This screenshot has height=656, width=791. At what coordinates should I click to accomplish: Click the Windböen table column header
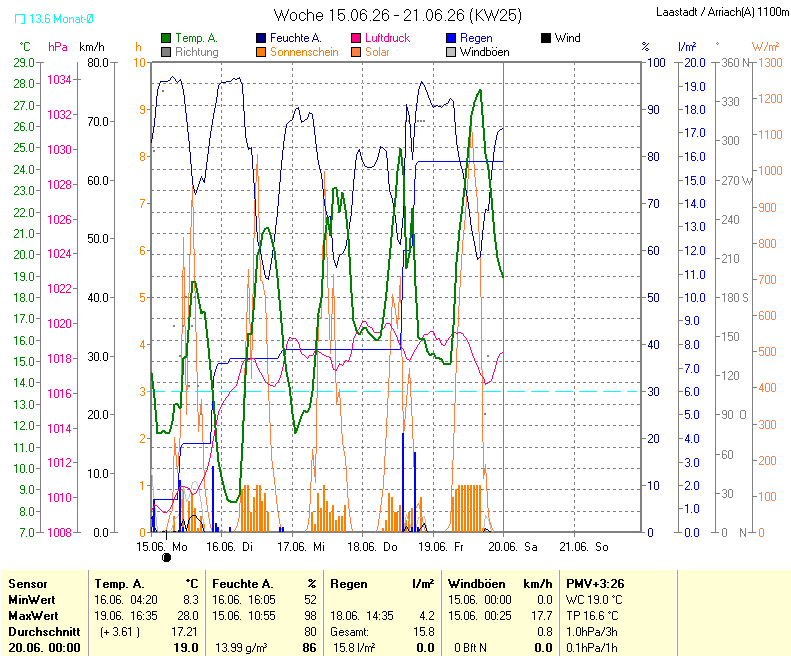(x=477, y=584)
